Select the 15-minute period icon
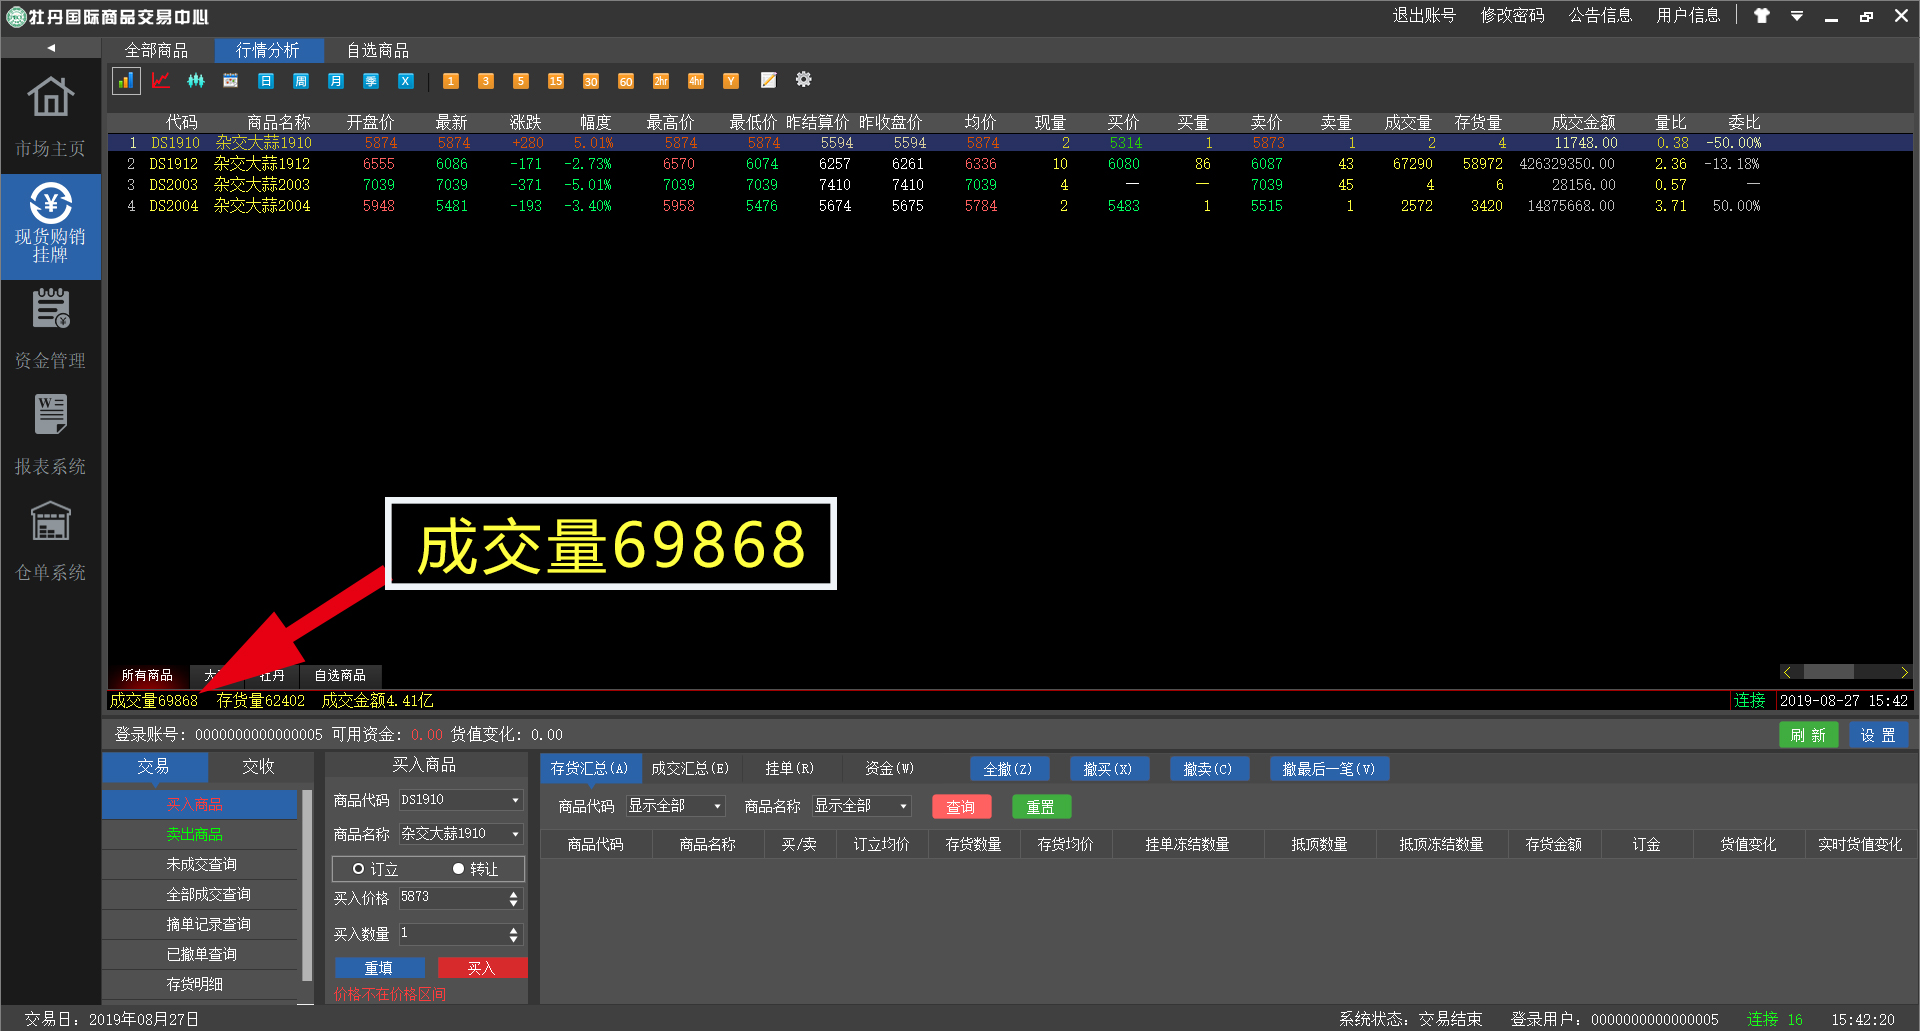Image resolution: width=1920 pixels, height=1031 pixels. coord(556,81)
